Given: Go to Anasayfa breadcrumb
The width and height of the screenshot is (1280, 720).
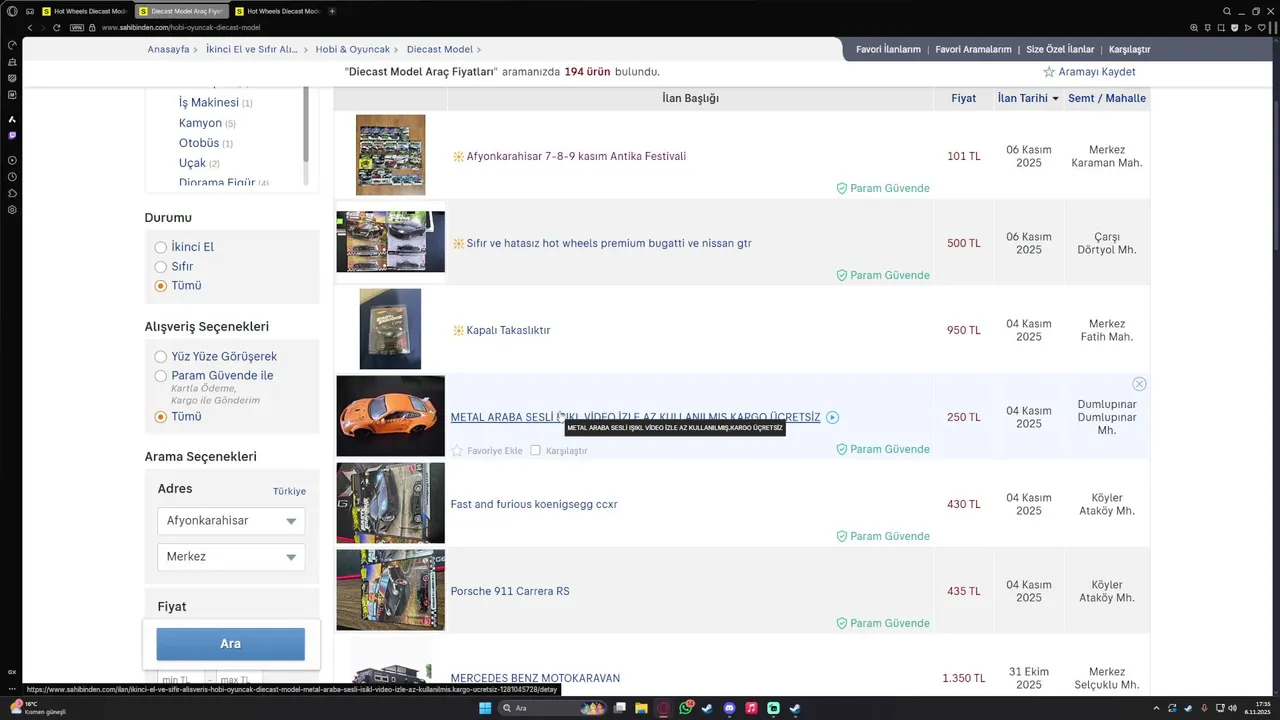Looking at the screenshot, I should point(168,49).
